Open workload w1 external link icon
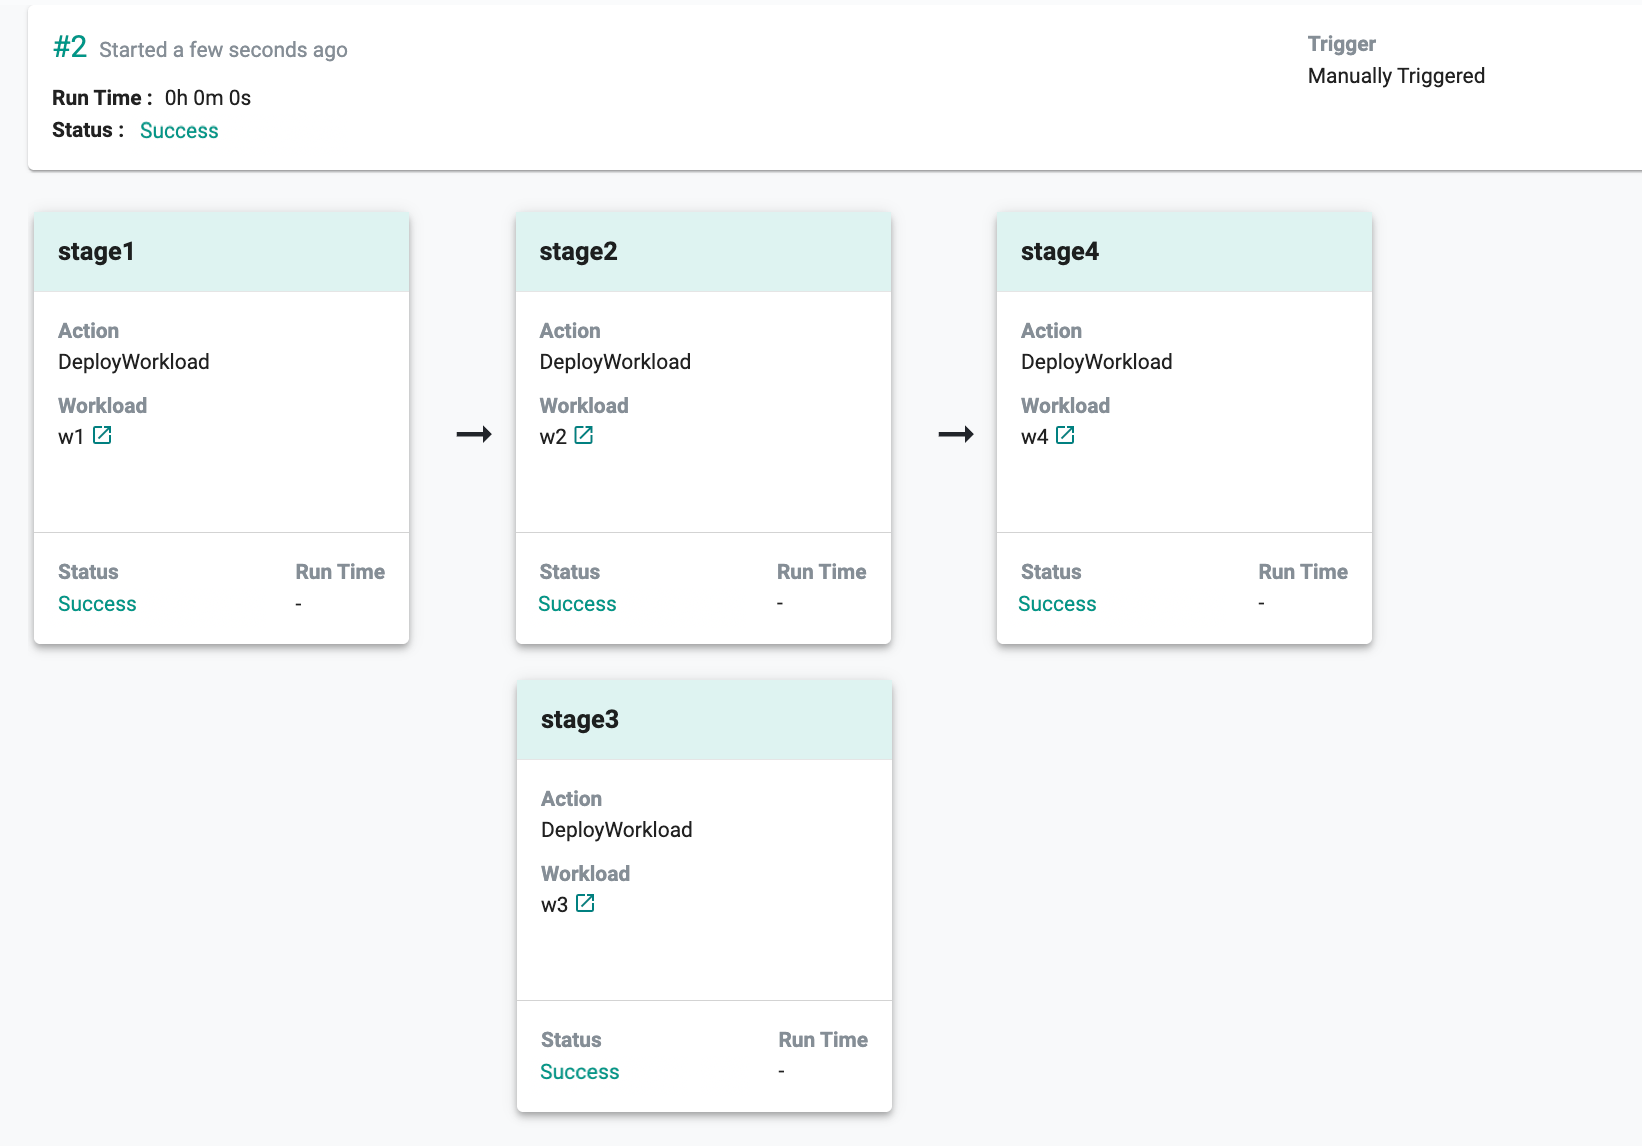 [102, 435]
